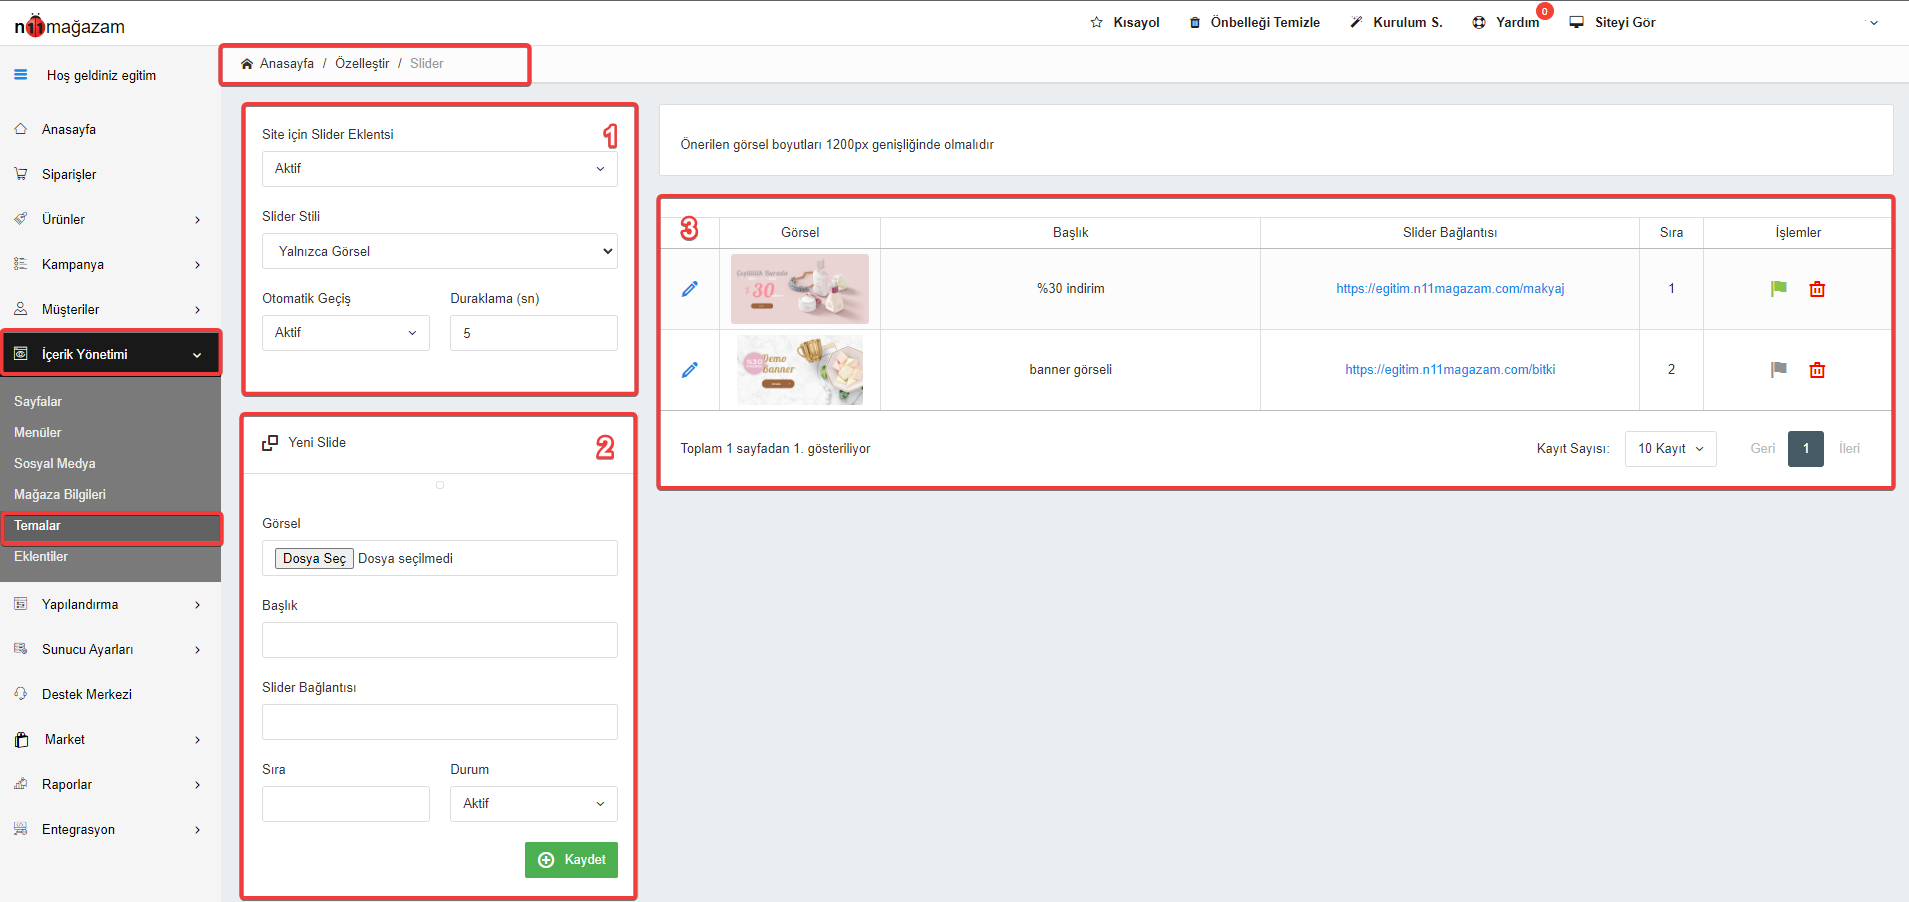This screenshot has height=902, width=1909.
Task: Click the Kurulum S. wand icon
Action: [1356, 22]
